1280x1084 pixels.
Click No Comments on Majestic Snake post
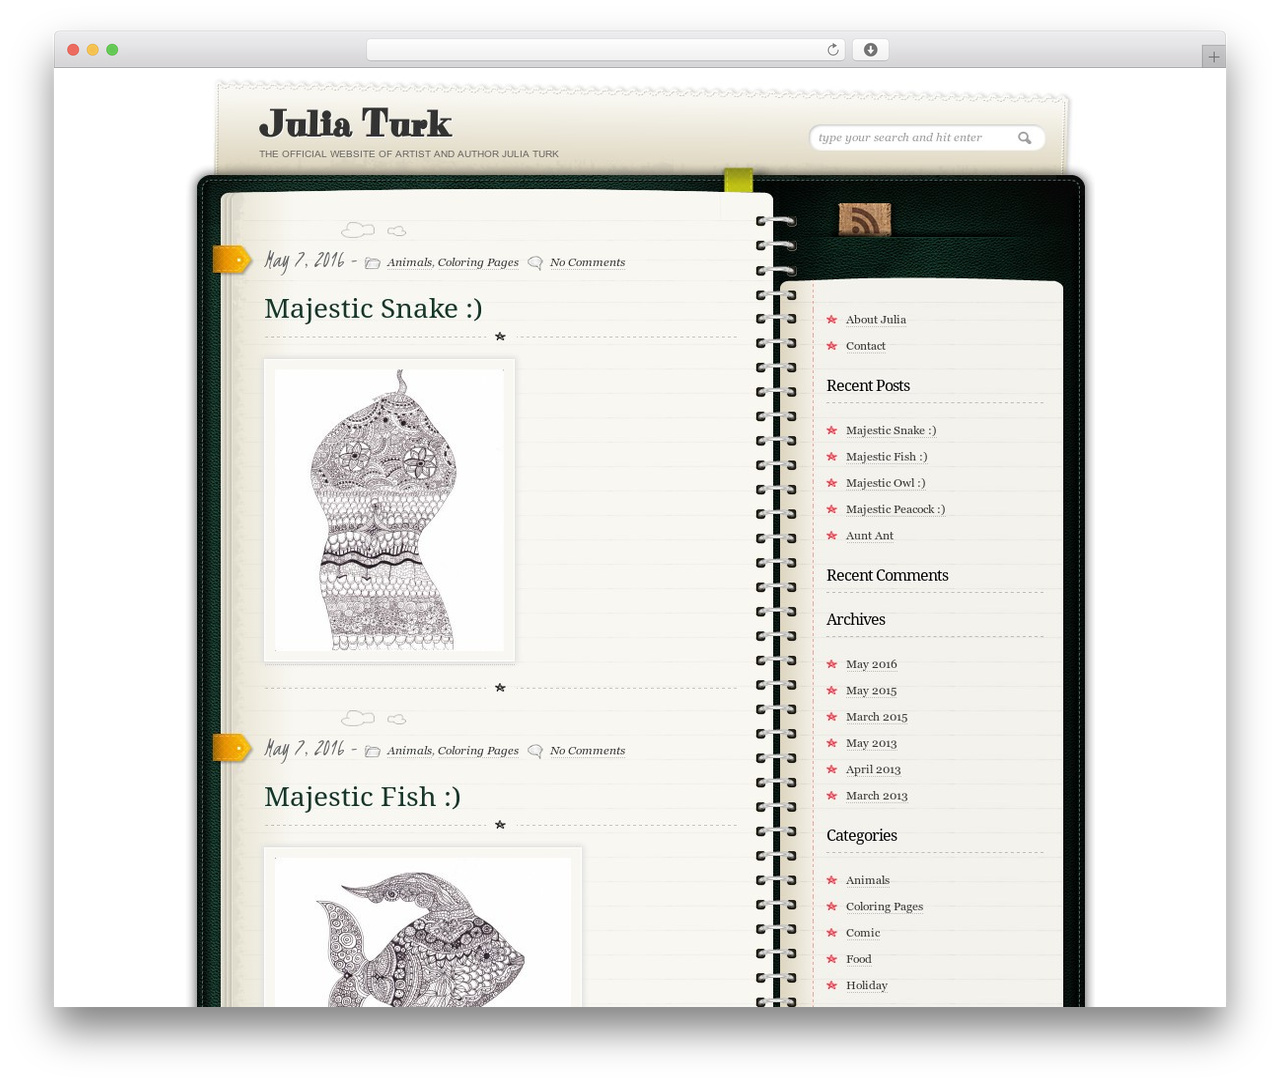coord(587,262)
